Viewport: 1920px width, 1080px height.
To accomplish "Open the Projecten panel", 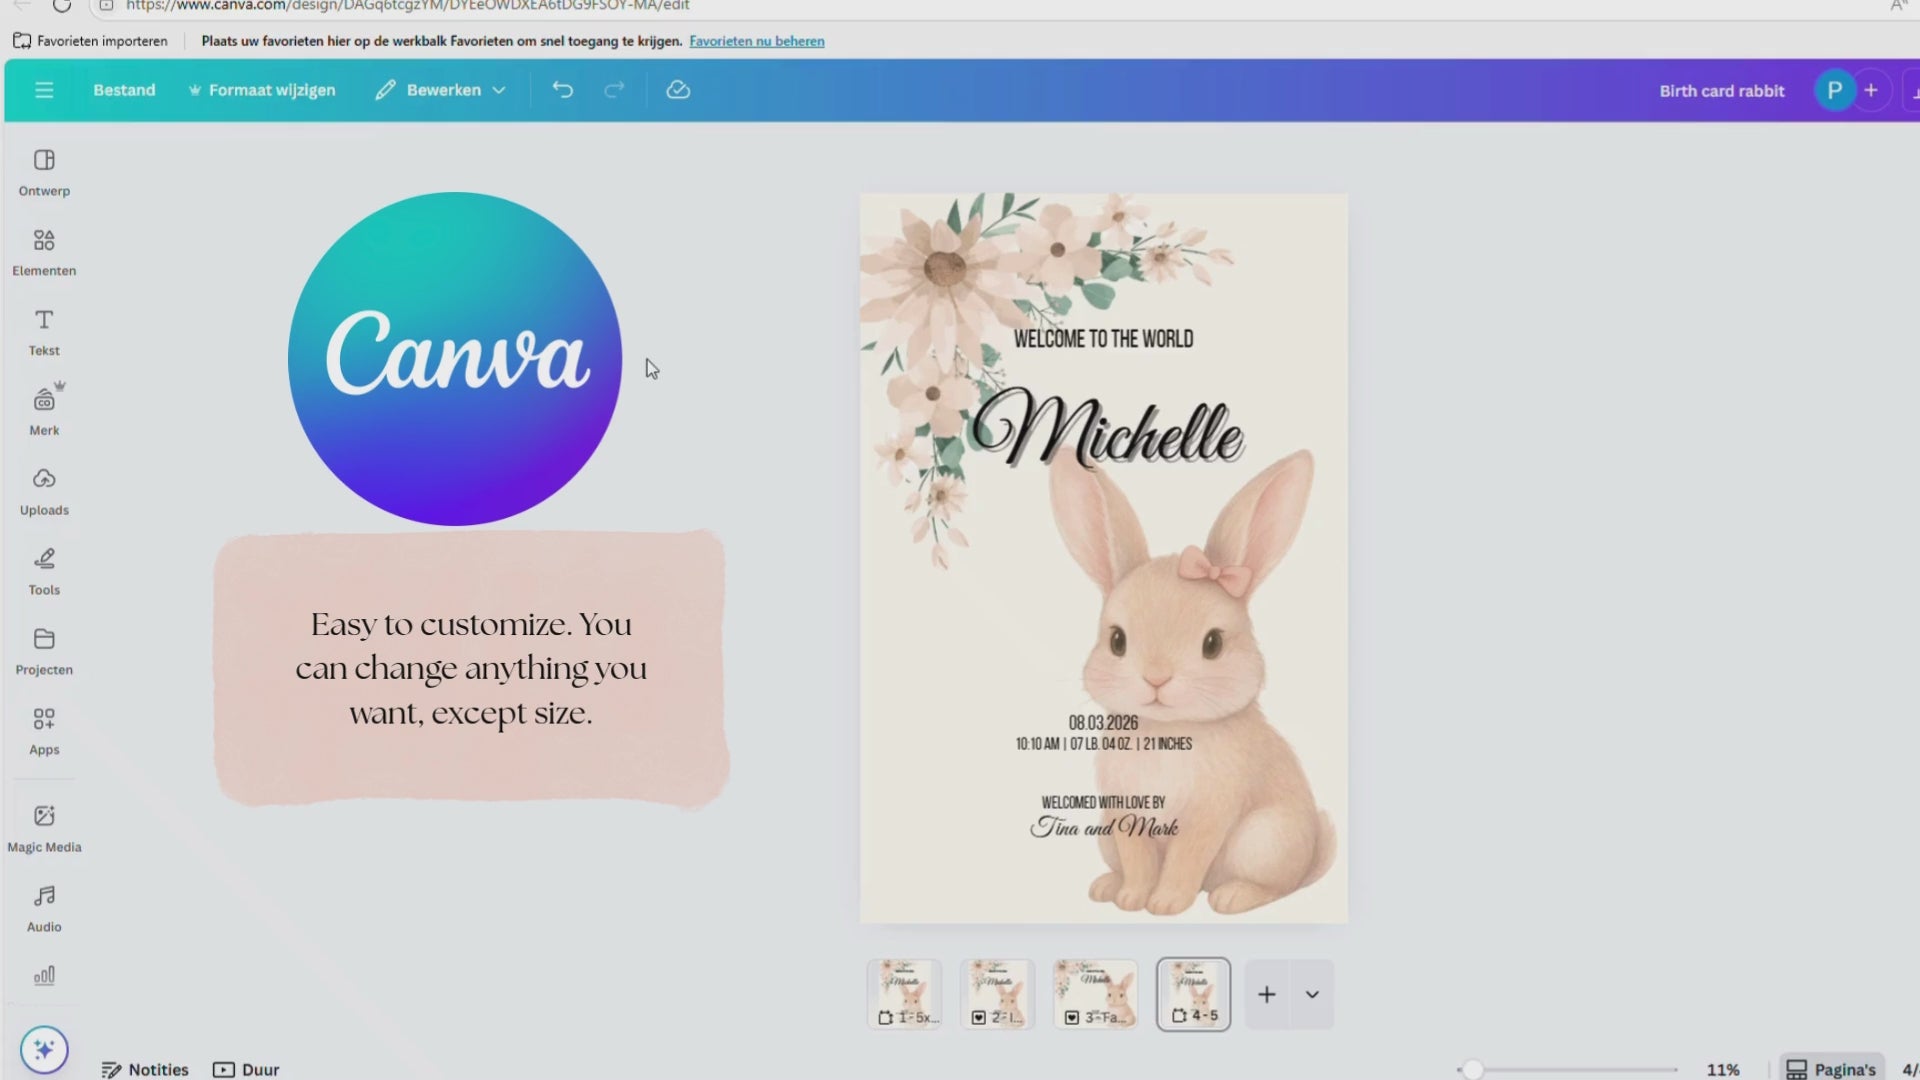I will [44, 652].
